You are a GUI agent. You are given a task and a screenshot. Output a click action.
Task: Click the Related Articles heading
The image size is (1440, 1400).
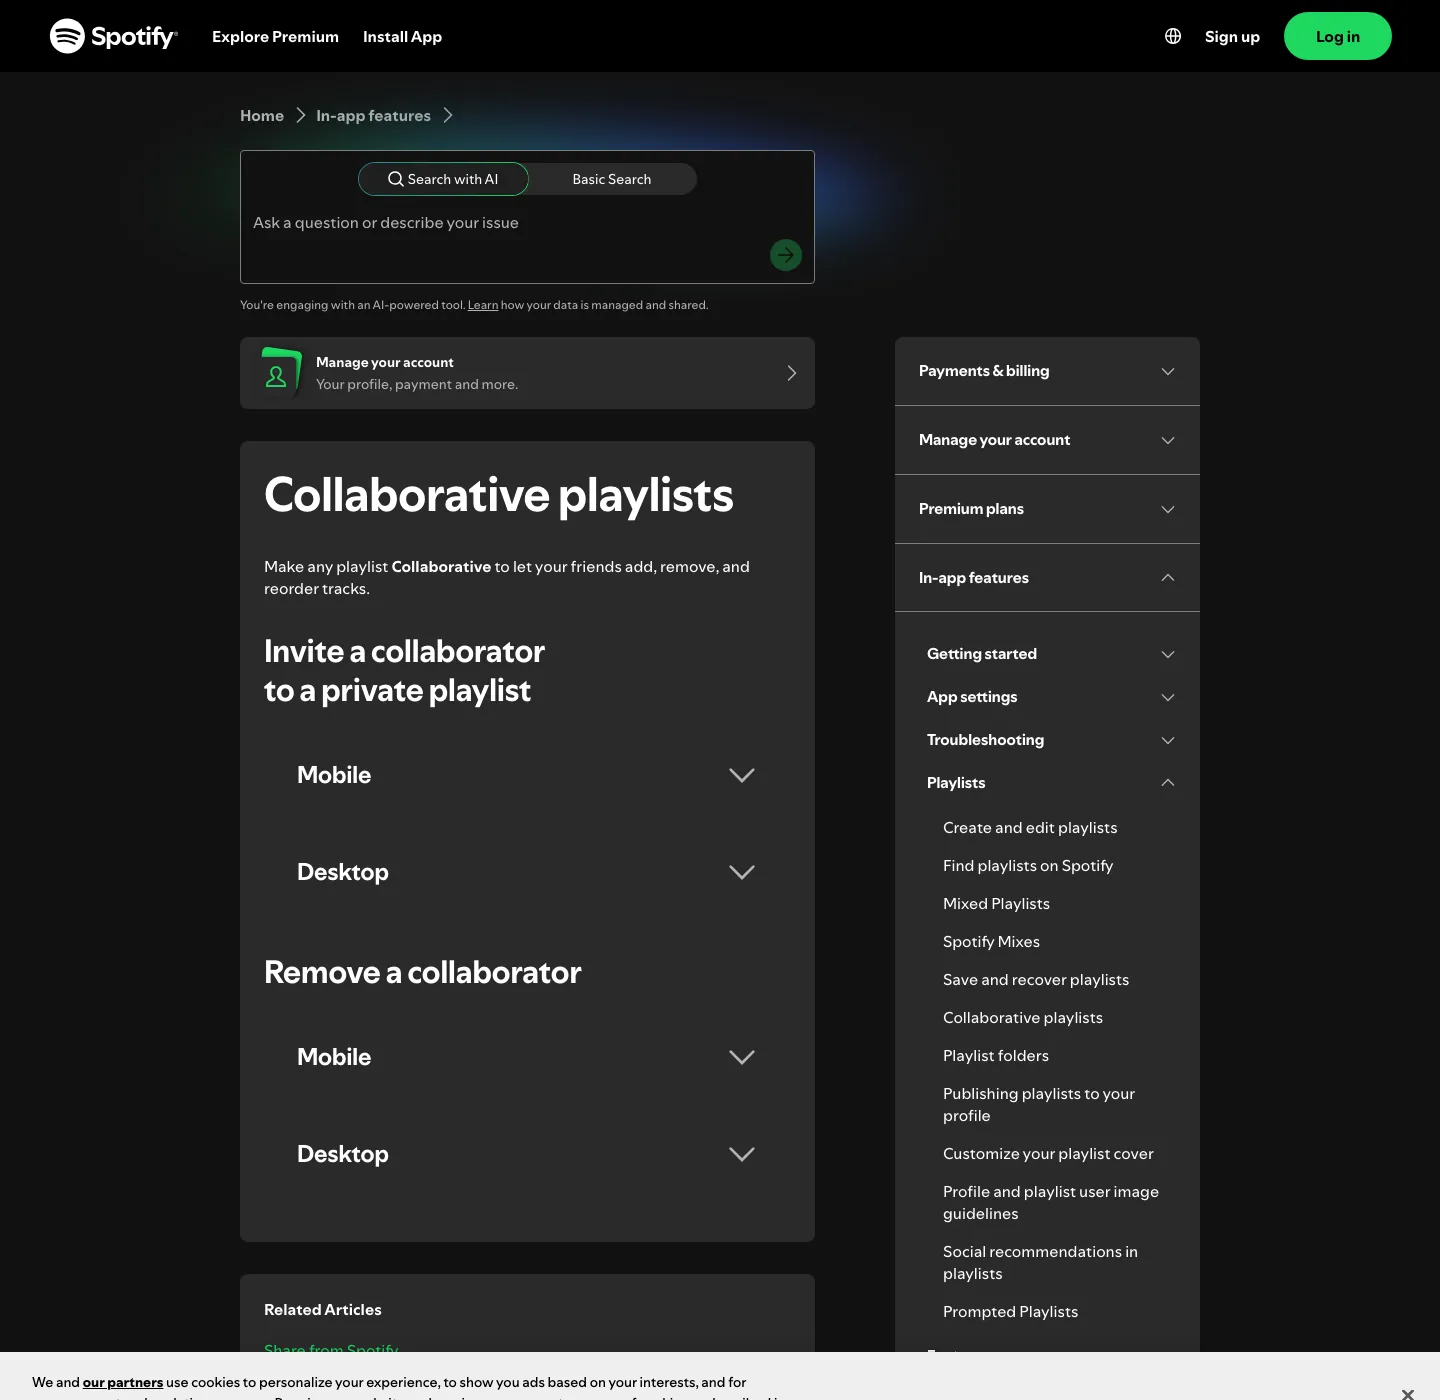click(x=323, y=1310)
